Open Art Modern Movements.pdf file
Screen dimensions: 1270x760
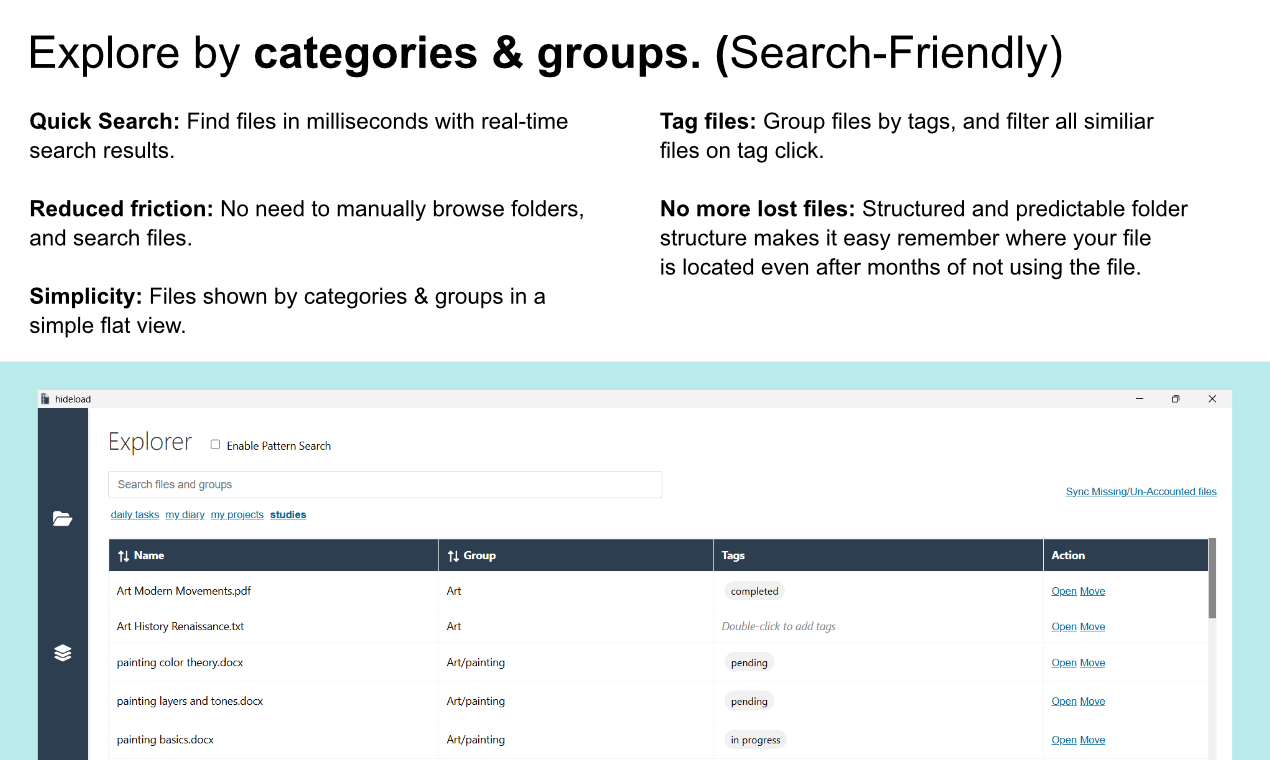click(x=1063, y=591)
